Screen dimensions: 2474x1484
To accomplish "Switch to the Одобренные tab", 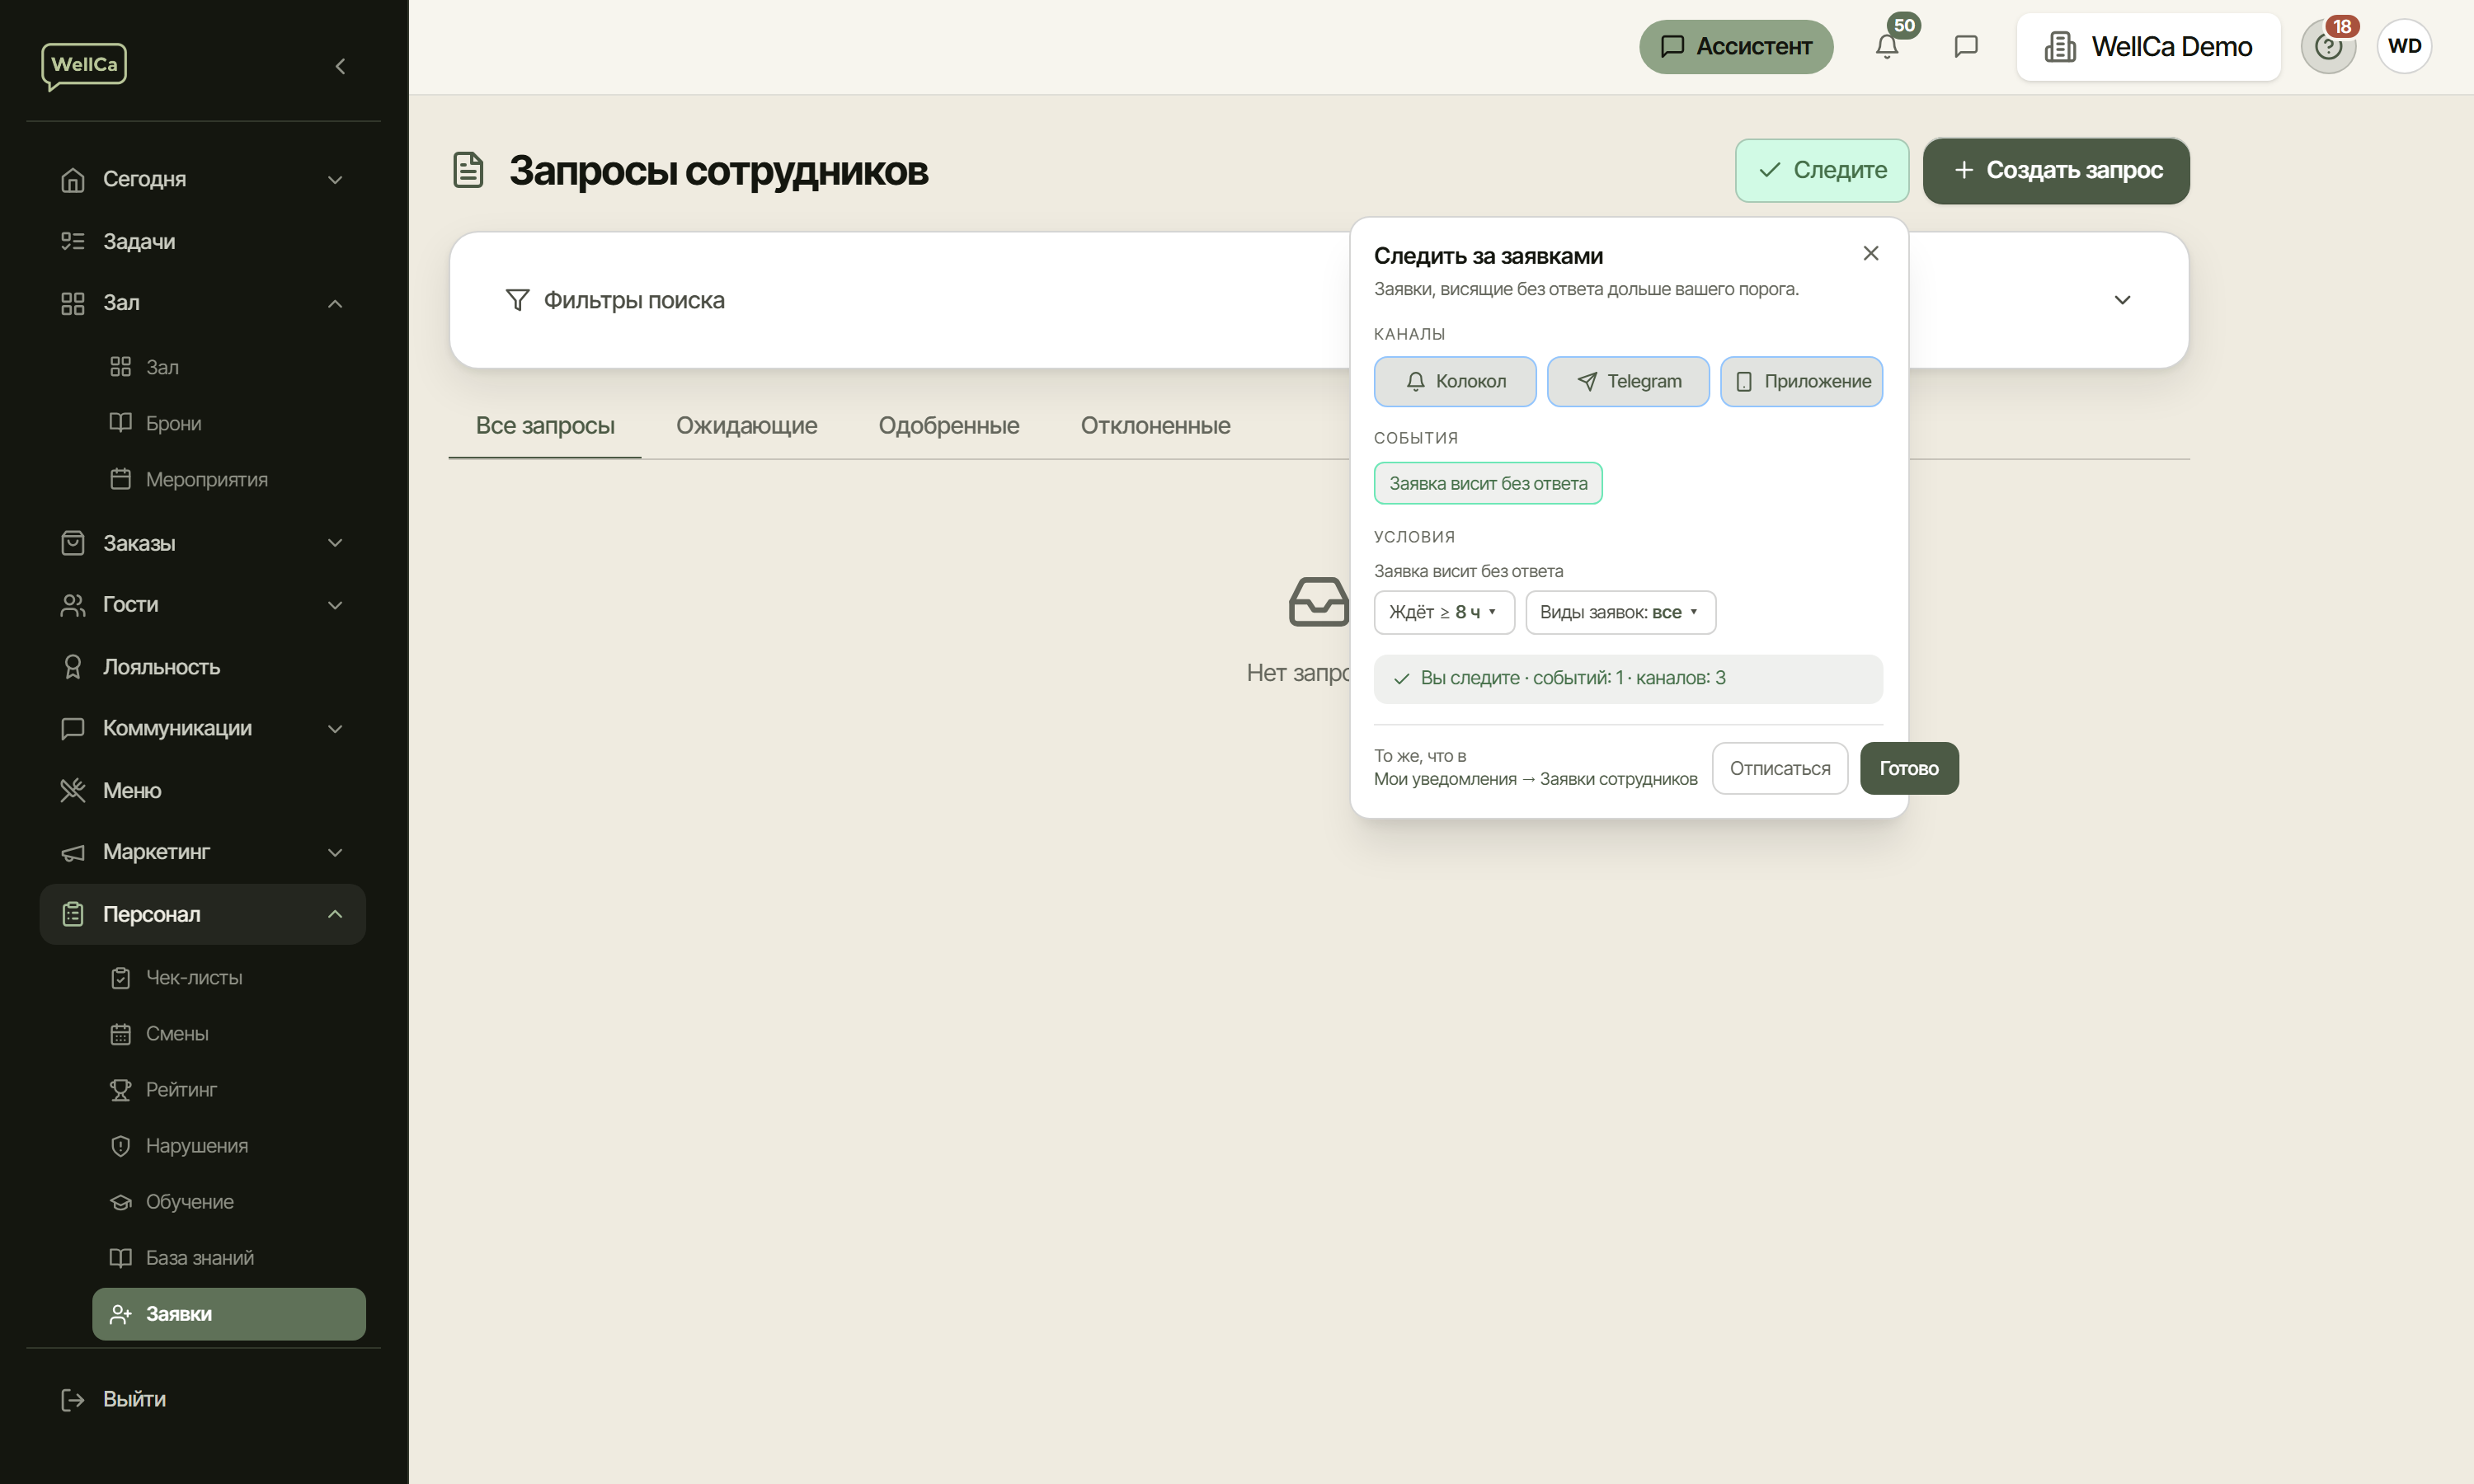I will point(948,426).
